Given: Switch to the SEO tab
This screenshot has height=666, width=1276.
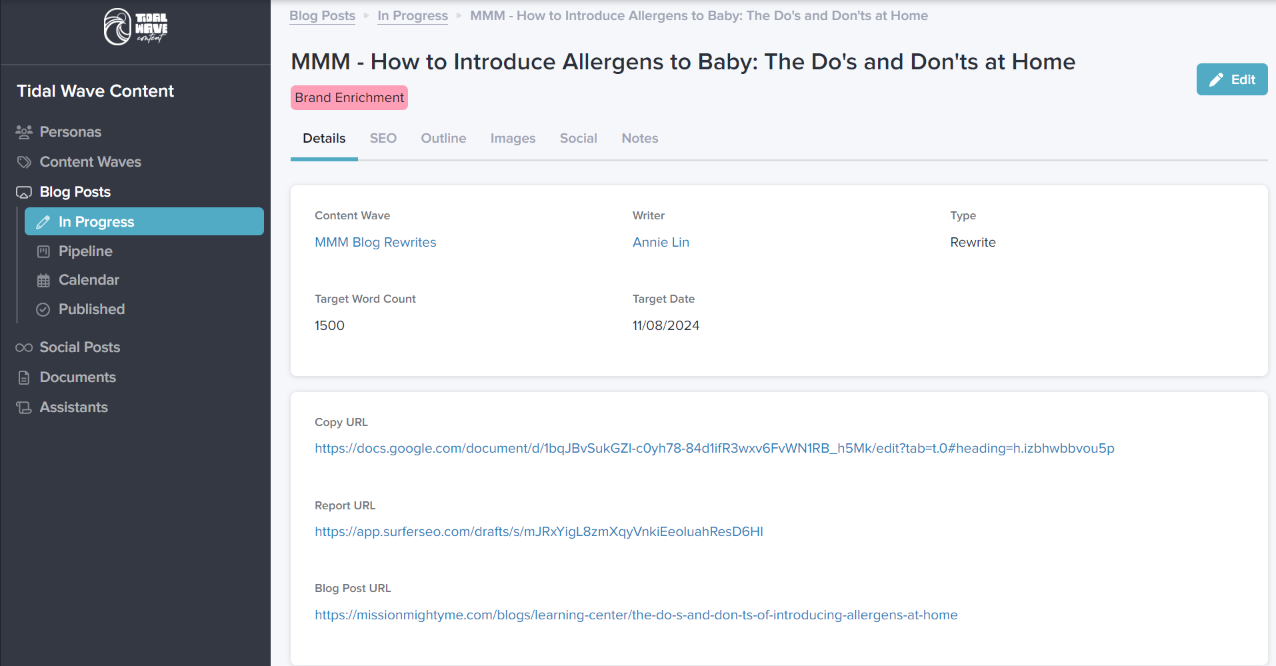Looking at the screenshot, I should click(383, 138).
